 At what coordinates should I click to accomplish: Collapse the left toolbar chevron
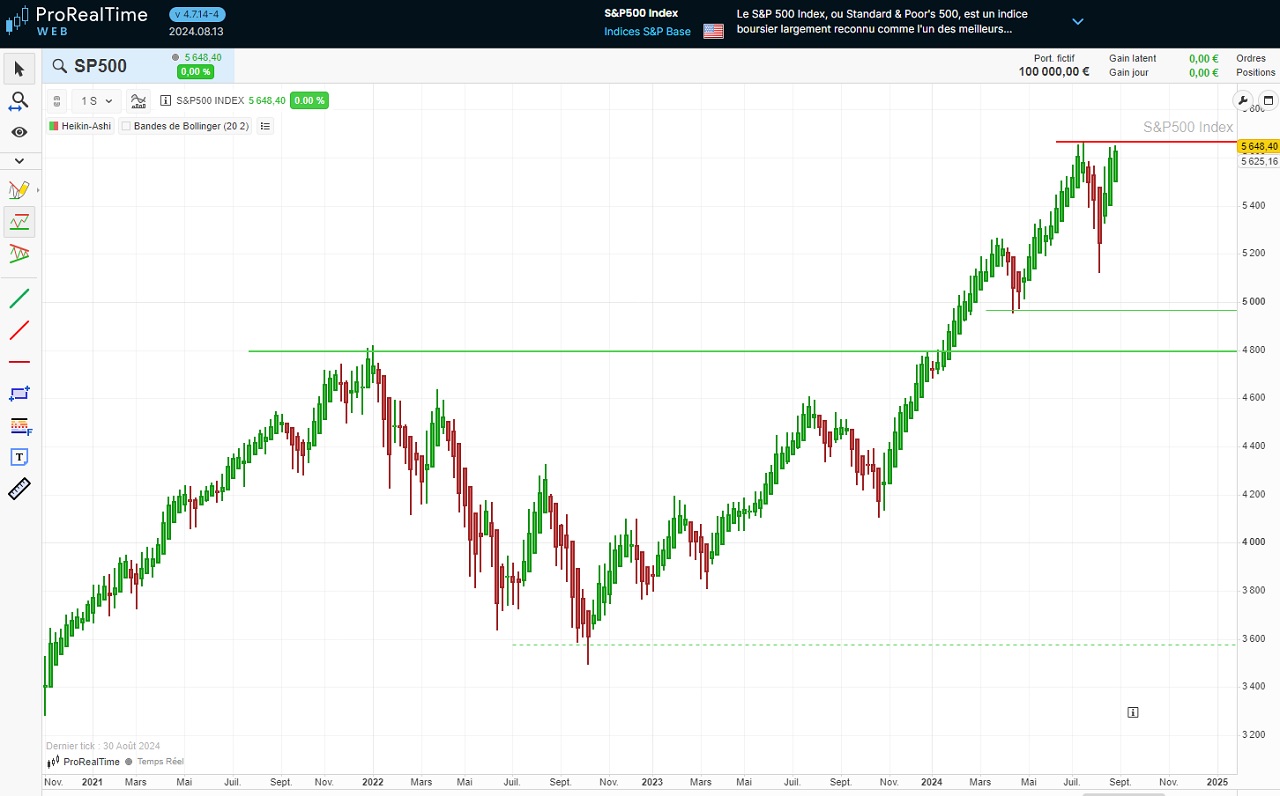pyautogui.click(x=19, y=161)
